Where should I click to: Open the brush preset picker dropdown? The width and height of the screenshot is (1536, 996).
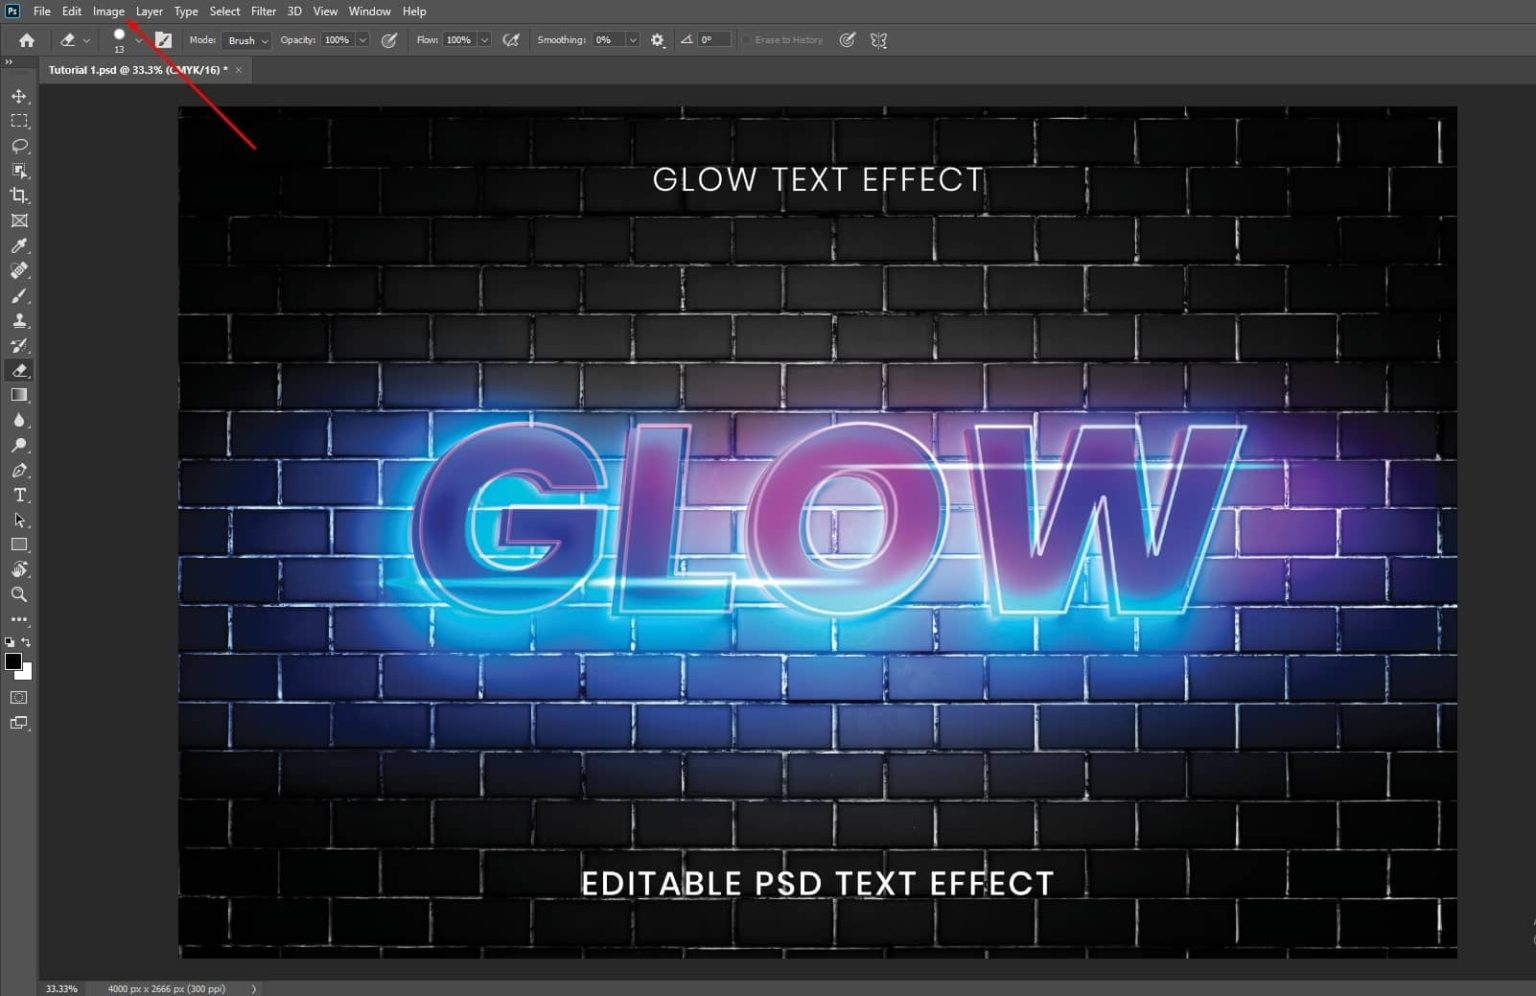[138, 40]
